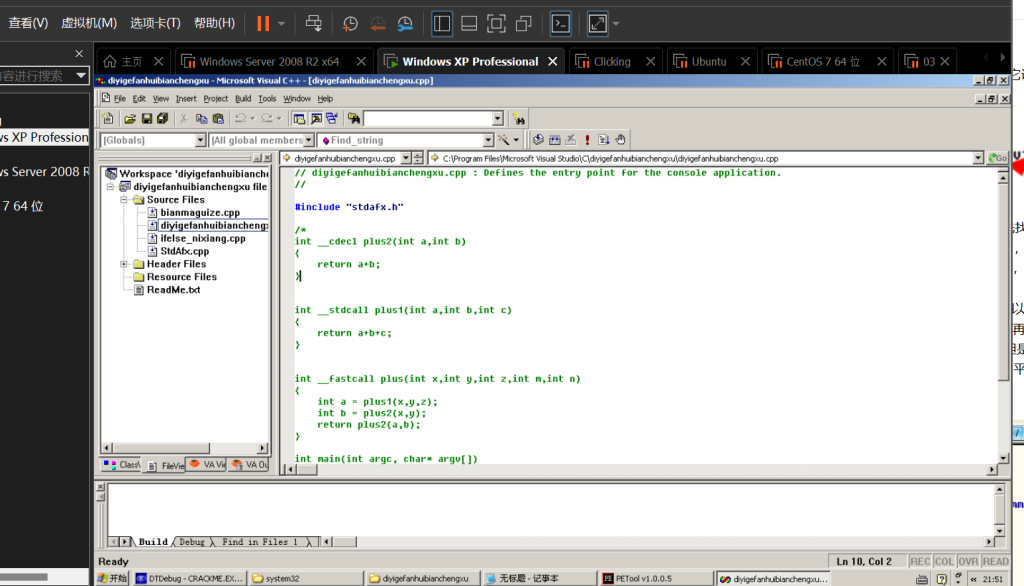Open the Build menu
This screenshot has width=1024, height=586.
click(x=243, y=99)
